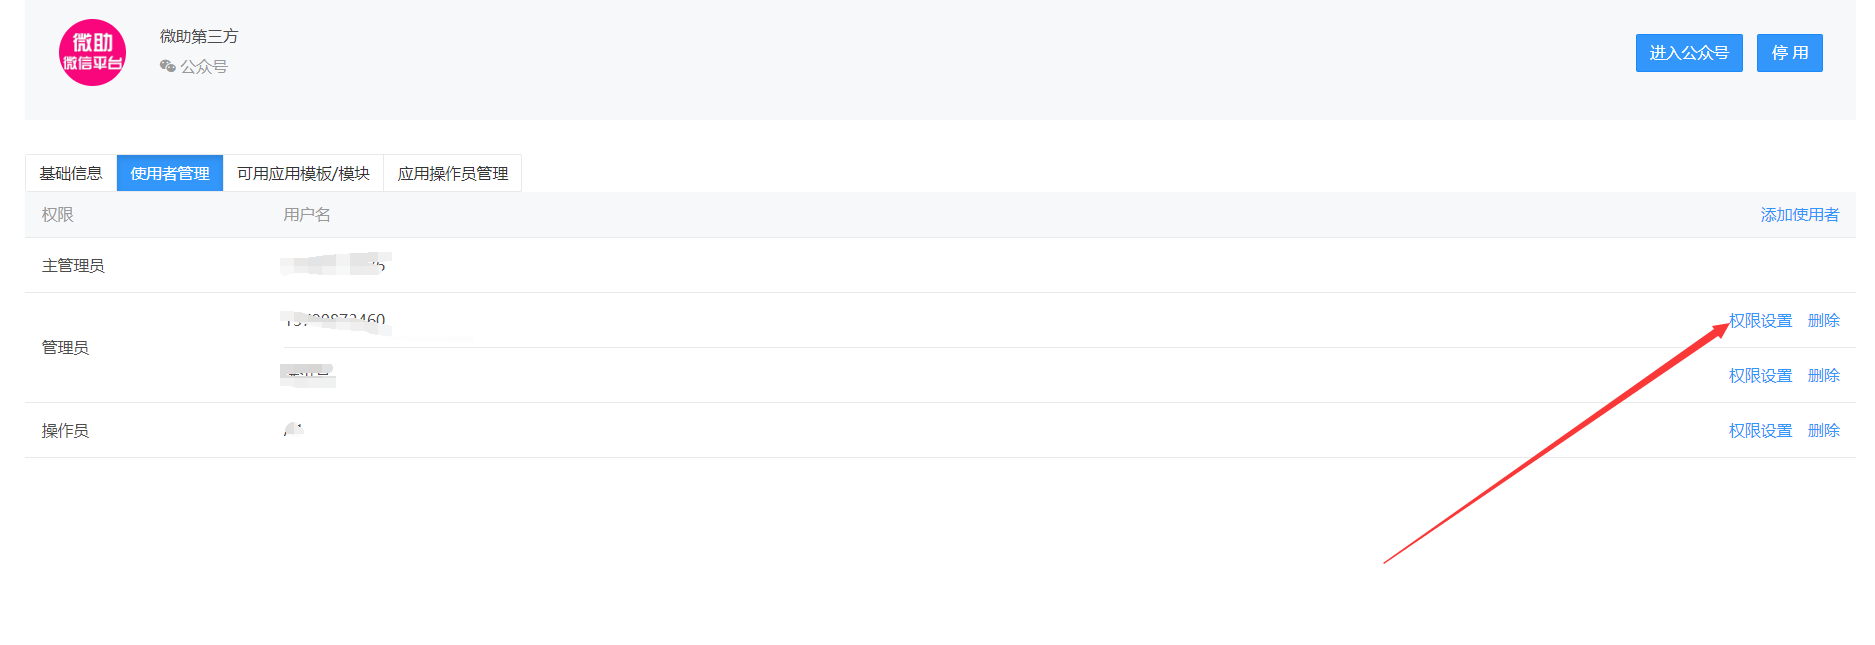Click 删除 in the 操作员 row
Image resolution: width=1875 pixels, height=645 pixels.
[1823, 430]
